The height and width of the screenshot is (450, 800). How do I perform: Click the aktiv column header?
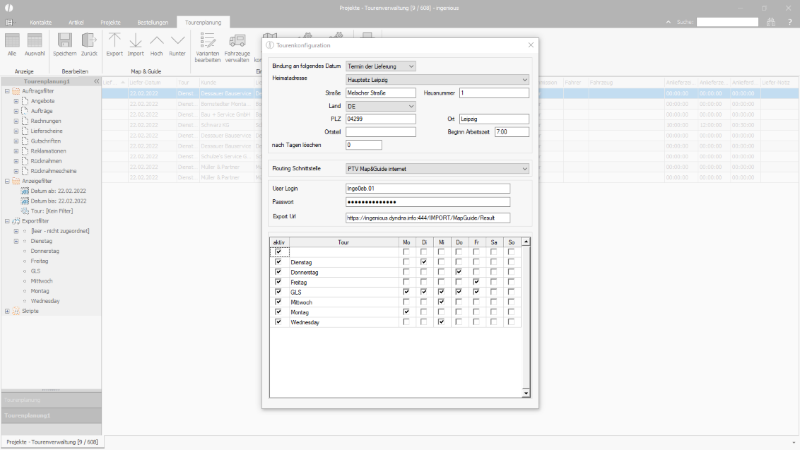tap(279, 242)
